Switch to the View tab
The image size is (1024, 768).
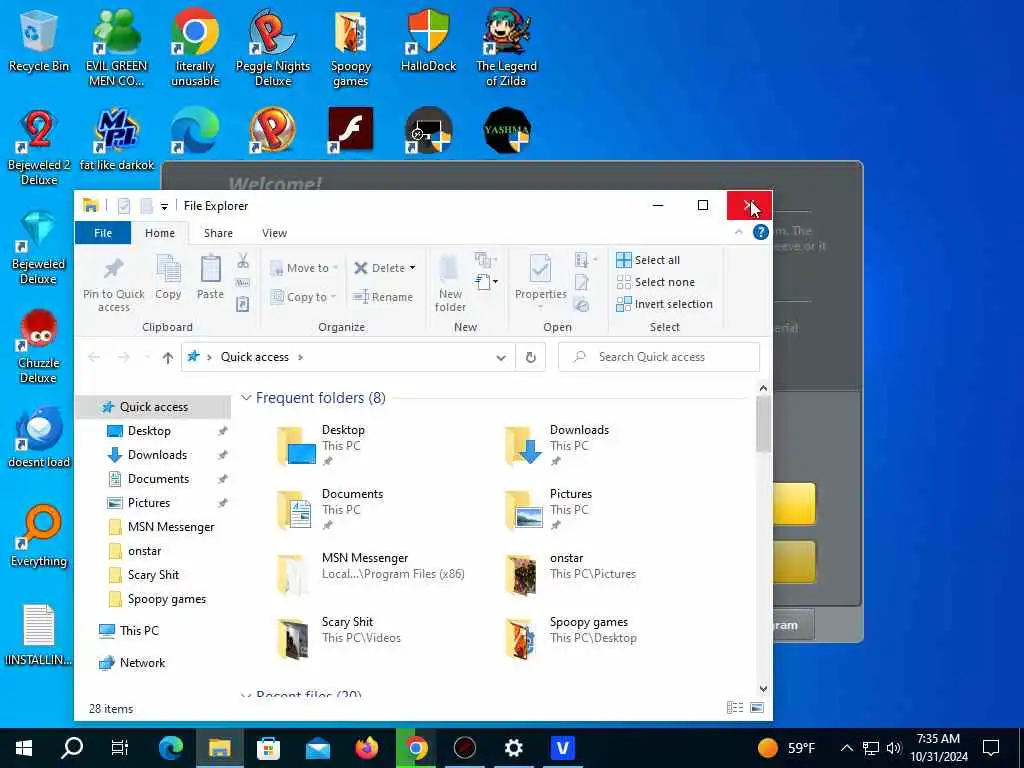tap(274, 233)
